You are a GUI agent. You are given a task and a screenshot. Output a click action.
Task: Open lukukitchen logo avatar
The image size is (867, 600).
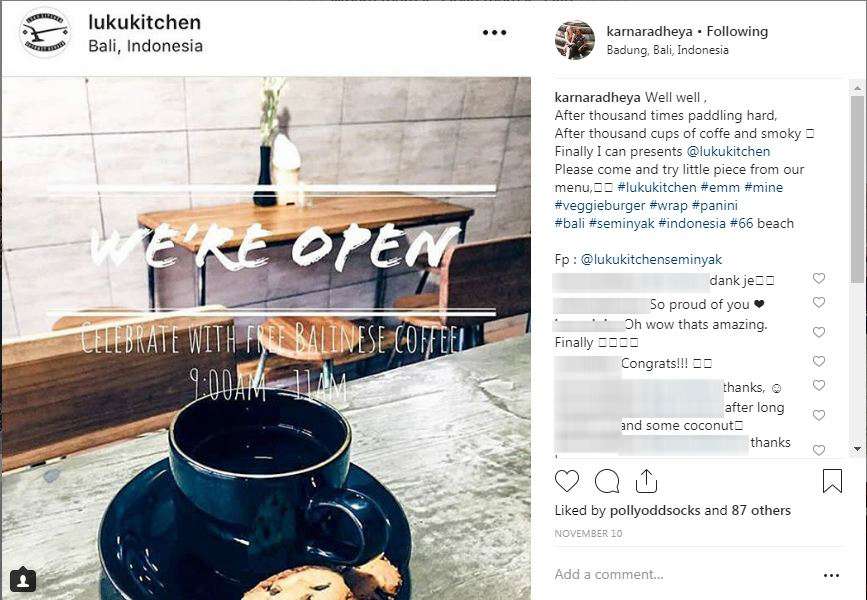pos(44,33)
